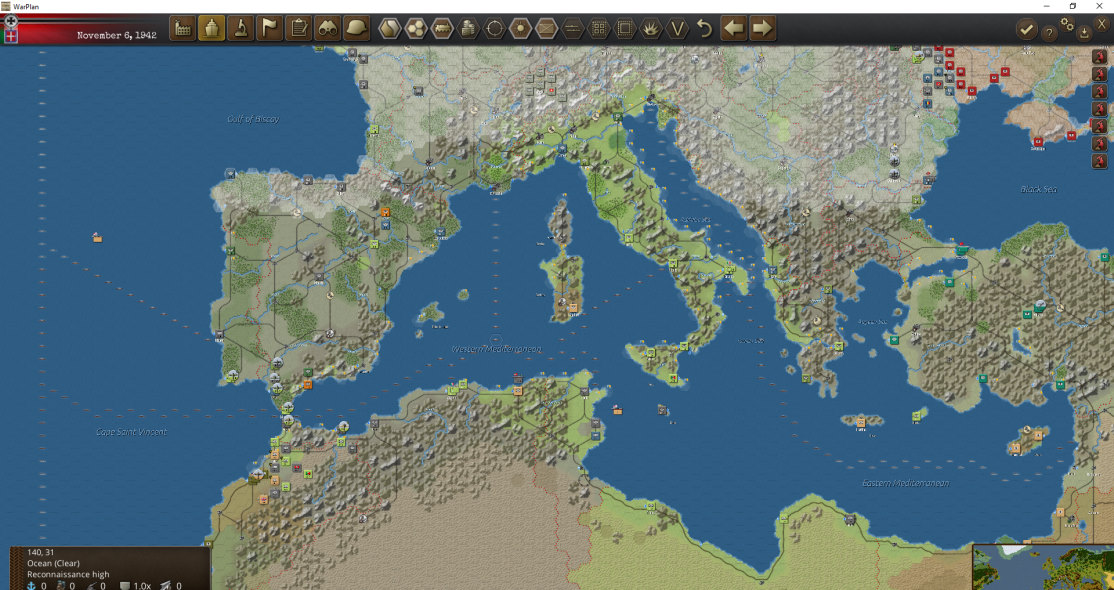Toggle the explosion combat hex overlay
Image resolution: width=1114 pixels, height=590 pixels.
coord(651,29)
